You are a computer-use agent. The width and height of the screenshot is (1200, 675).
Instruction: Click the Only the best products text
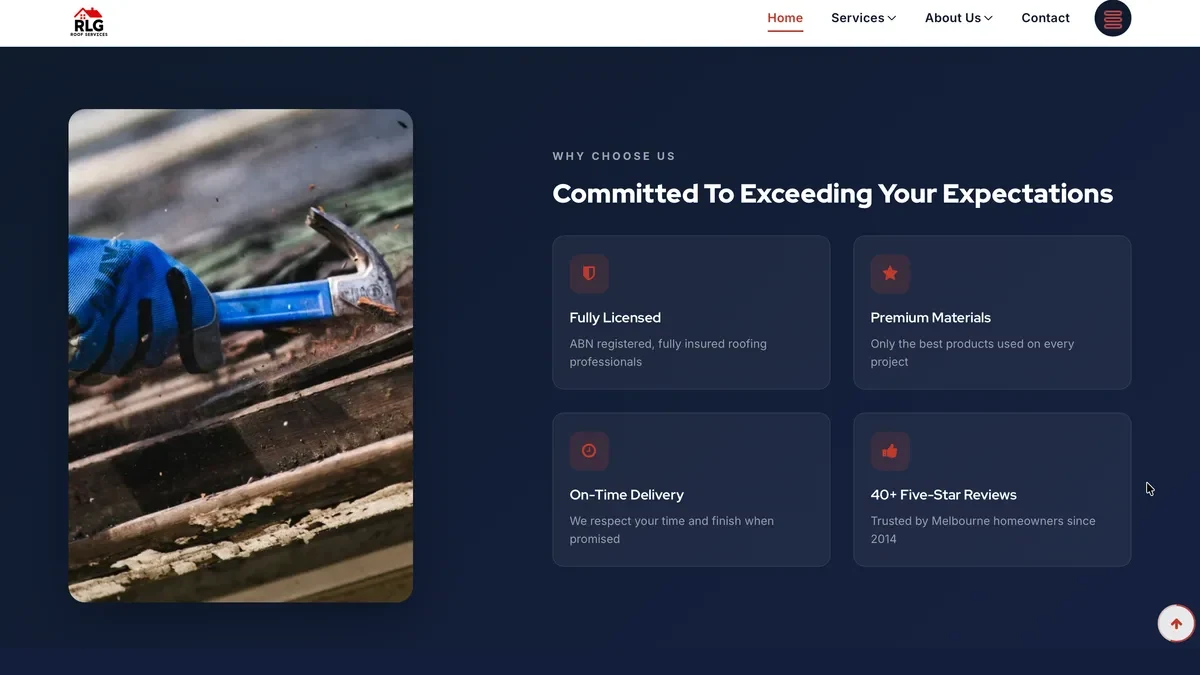coord(972,353)
